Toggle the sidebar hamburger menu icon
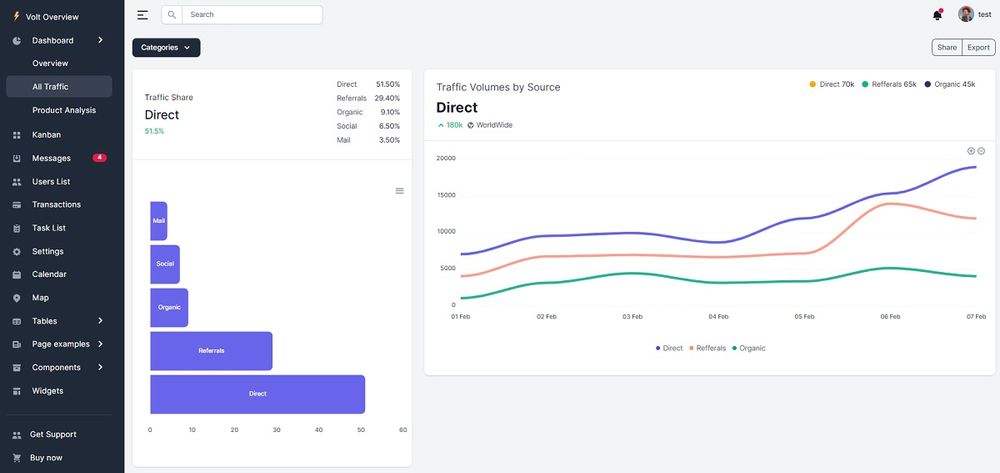Image resolution: width=1000 pixels, height=473 pixels. tap(143, 15)
